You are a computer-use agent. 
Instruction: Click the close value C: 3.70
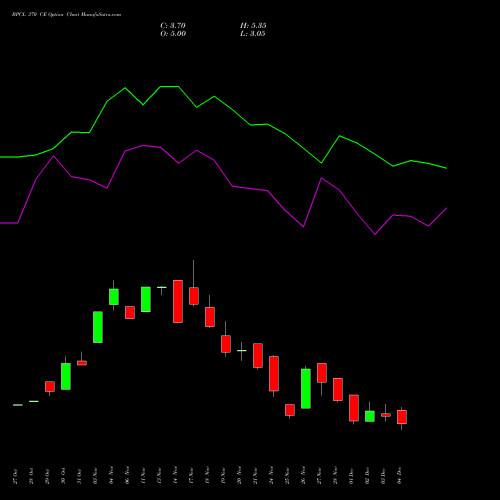pos(173,26)
